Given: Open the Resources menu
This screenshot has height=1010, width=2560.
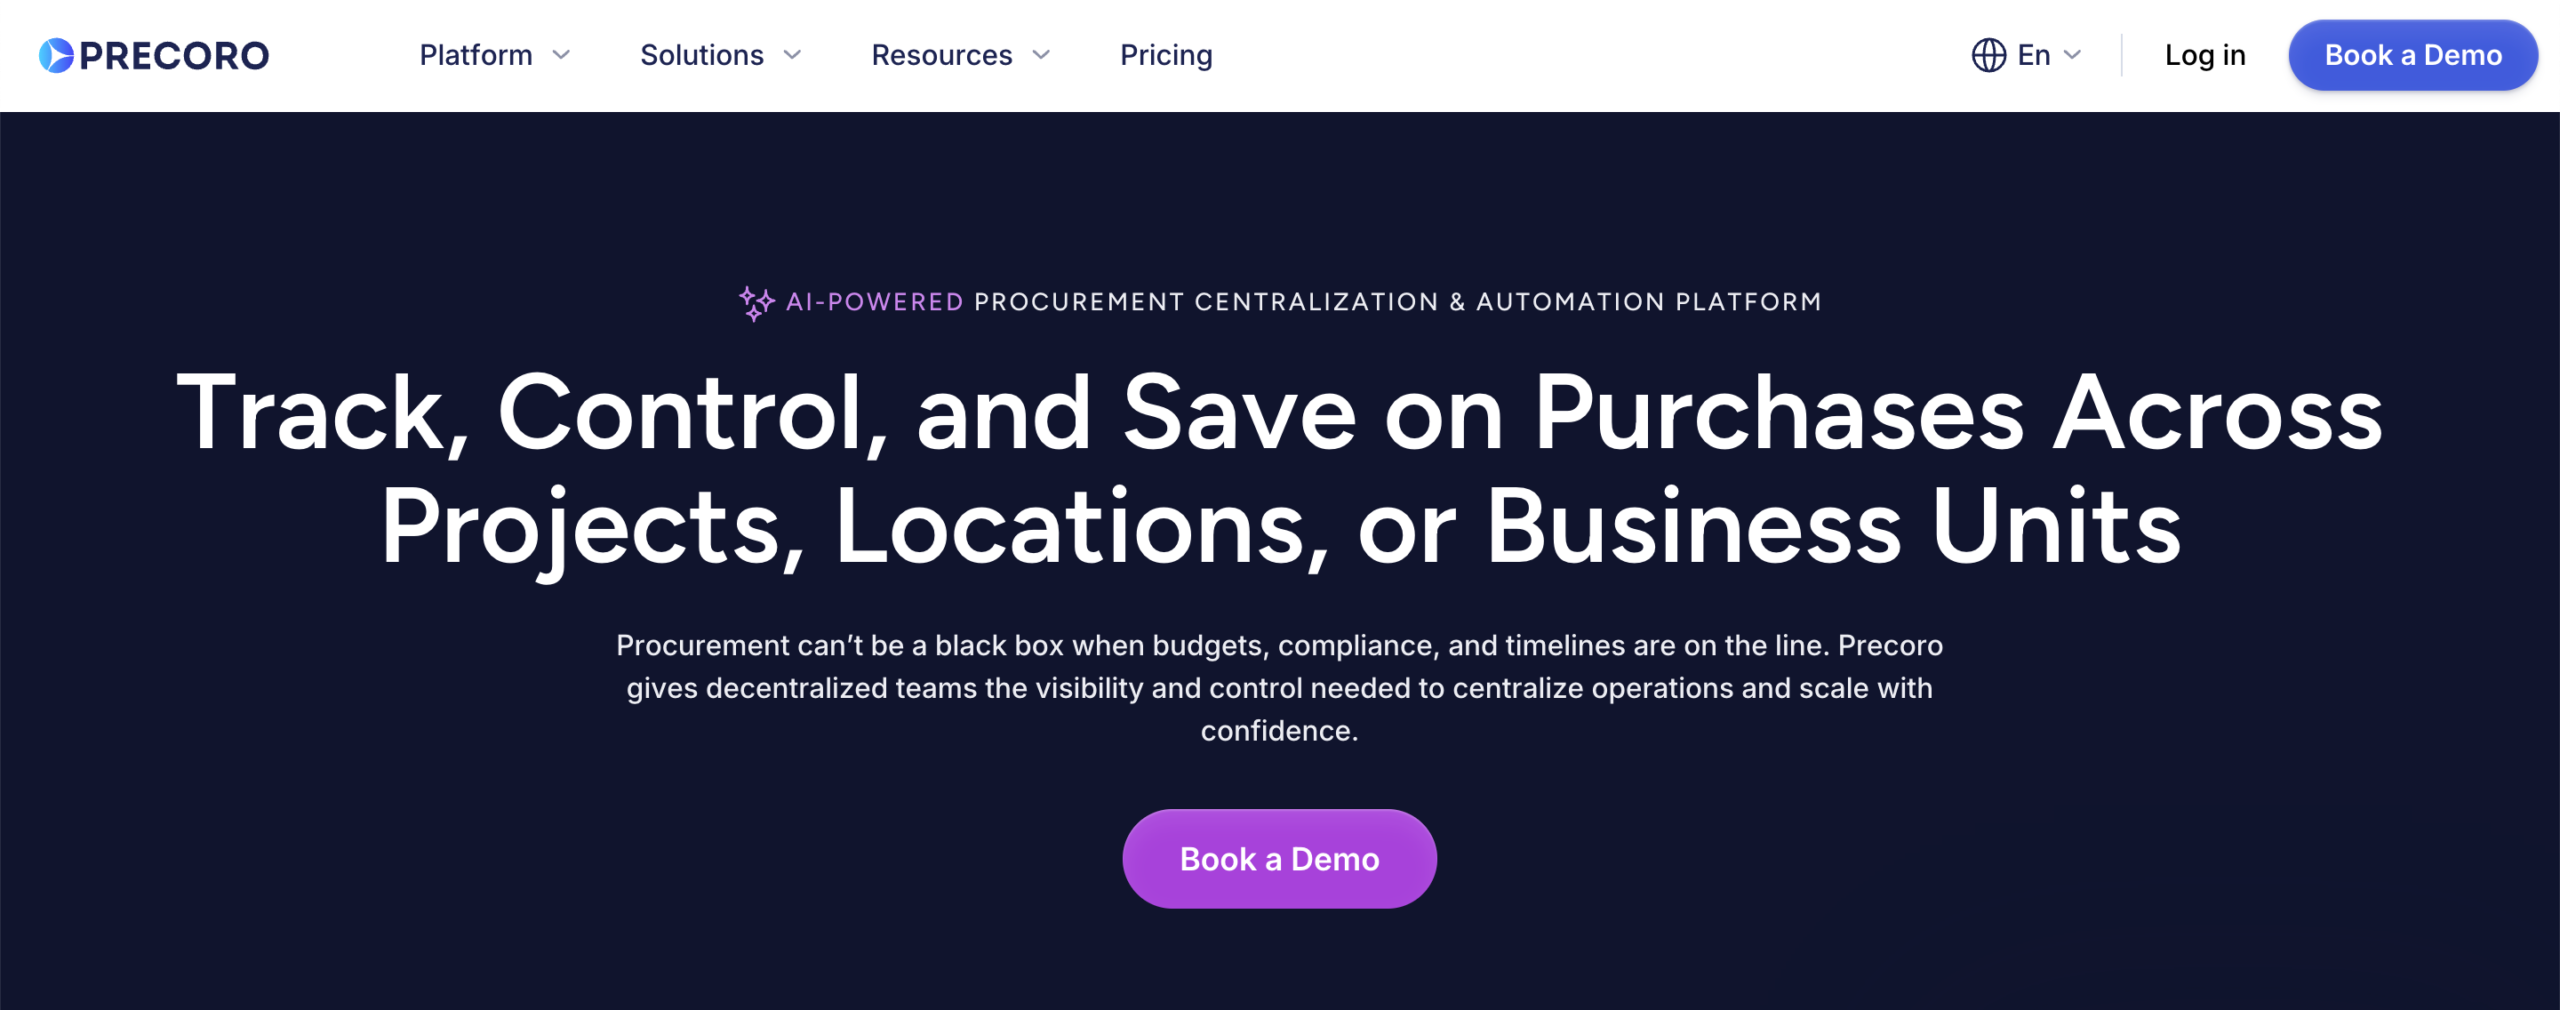Looking at the screenshot, I should coord(941,55).
